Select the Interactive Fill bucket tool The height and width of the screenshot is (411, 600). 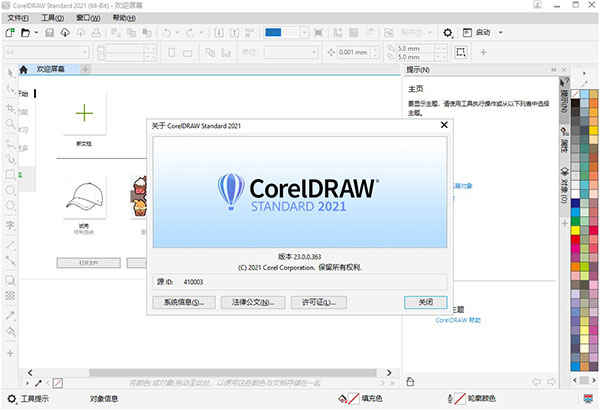click(x=10, y=331)
